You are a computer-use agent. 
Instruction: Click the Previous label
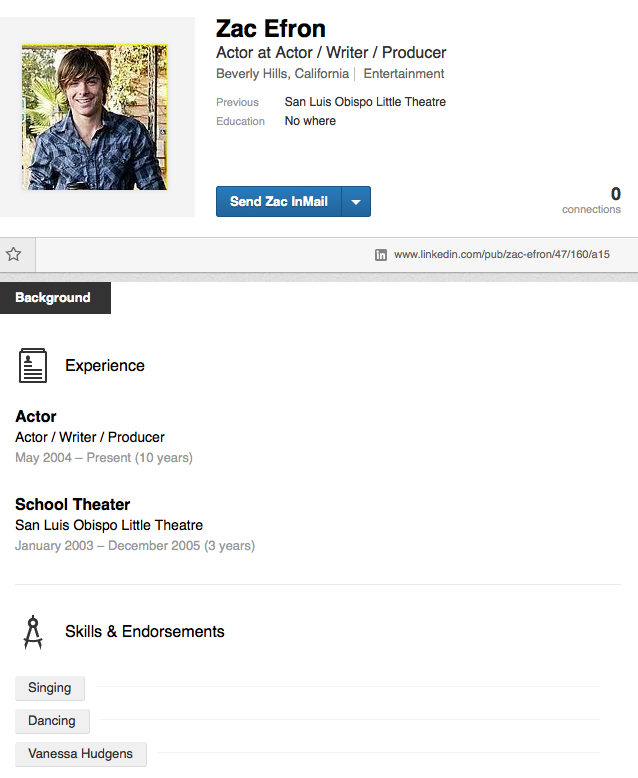[237, 102]
